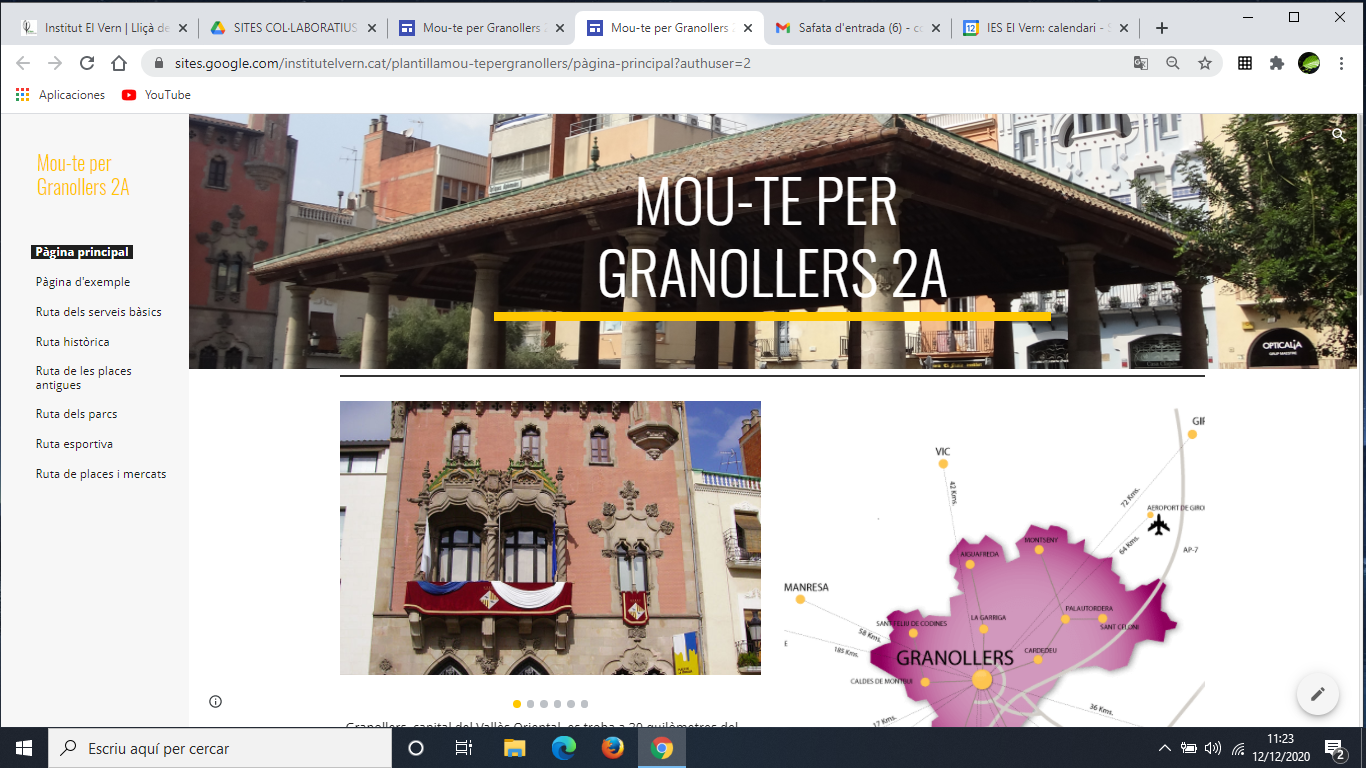Viewport: 1366px width, 768px height.
Task: Bookmark this page with the star icon
Action: [1205, 63]
